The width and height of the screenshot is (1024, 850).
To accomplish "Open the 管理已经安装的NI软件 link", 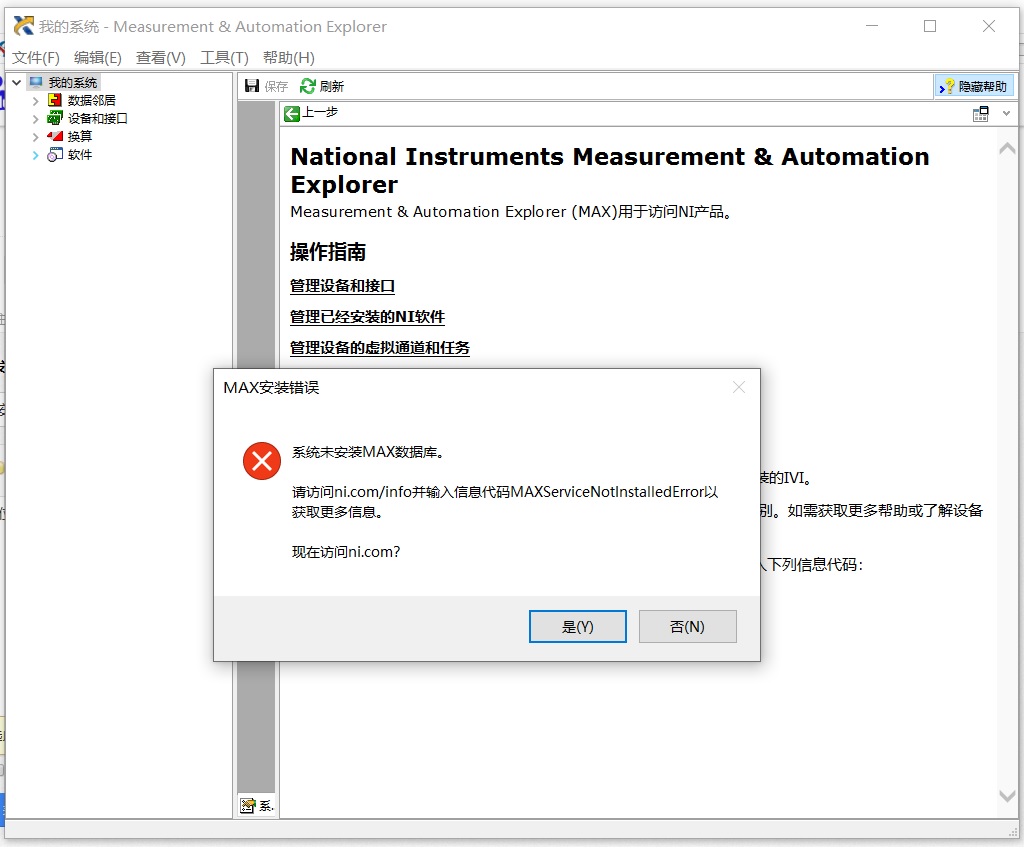I will coord(367,317).
